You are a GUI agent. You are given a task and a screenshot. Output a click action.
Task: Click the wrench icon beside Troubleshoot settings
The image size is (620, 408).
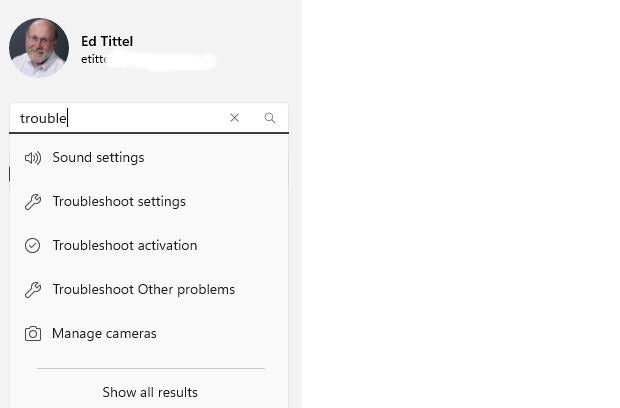(x=33, y=202)
